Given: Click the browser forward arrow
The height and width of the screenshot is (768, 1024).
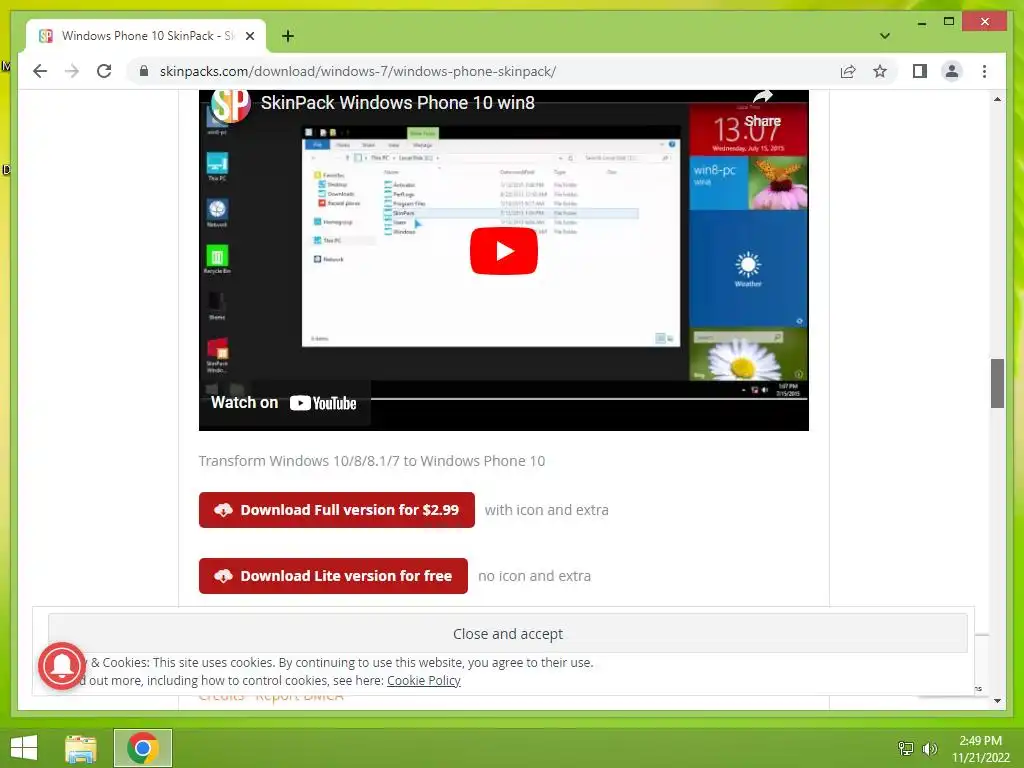Looking at the screenshot, I should click(72, 71).
